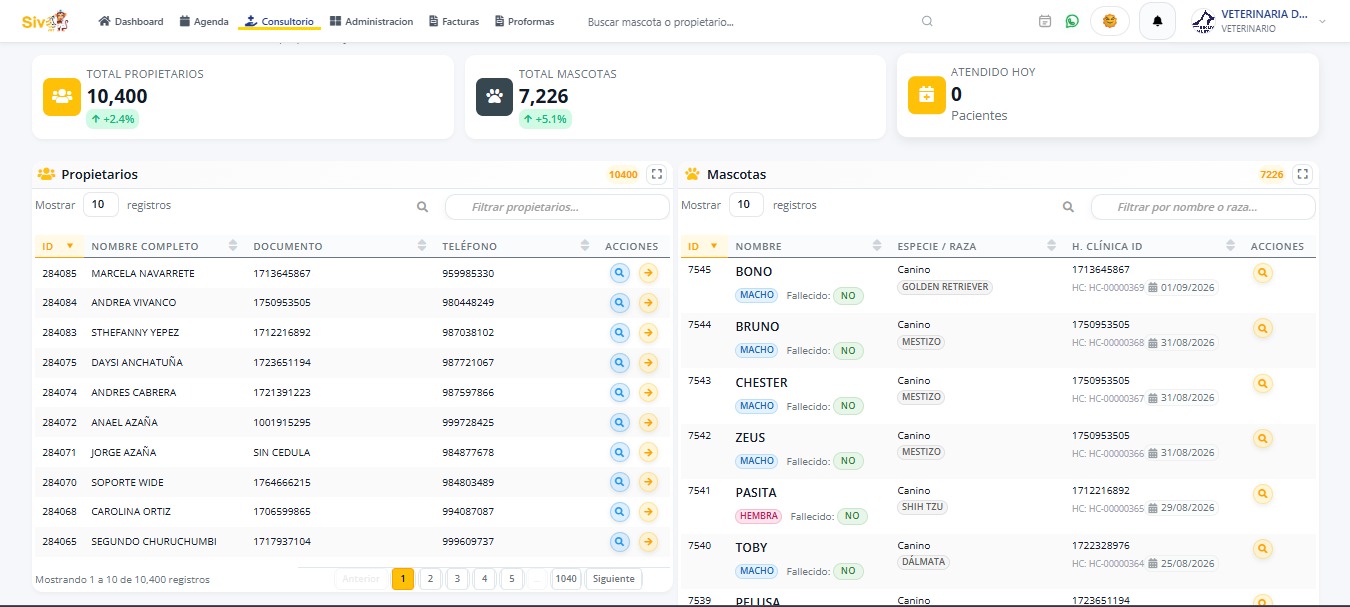The width and height of the screenshot is (1350, 607).
Task: View details for Daysi Anchatuña
Action: click(619, 362)
